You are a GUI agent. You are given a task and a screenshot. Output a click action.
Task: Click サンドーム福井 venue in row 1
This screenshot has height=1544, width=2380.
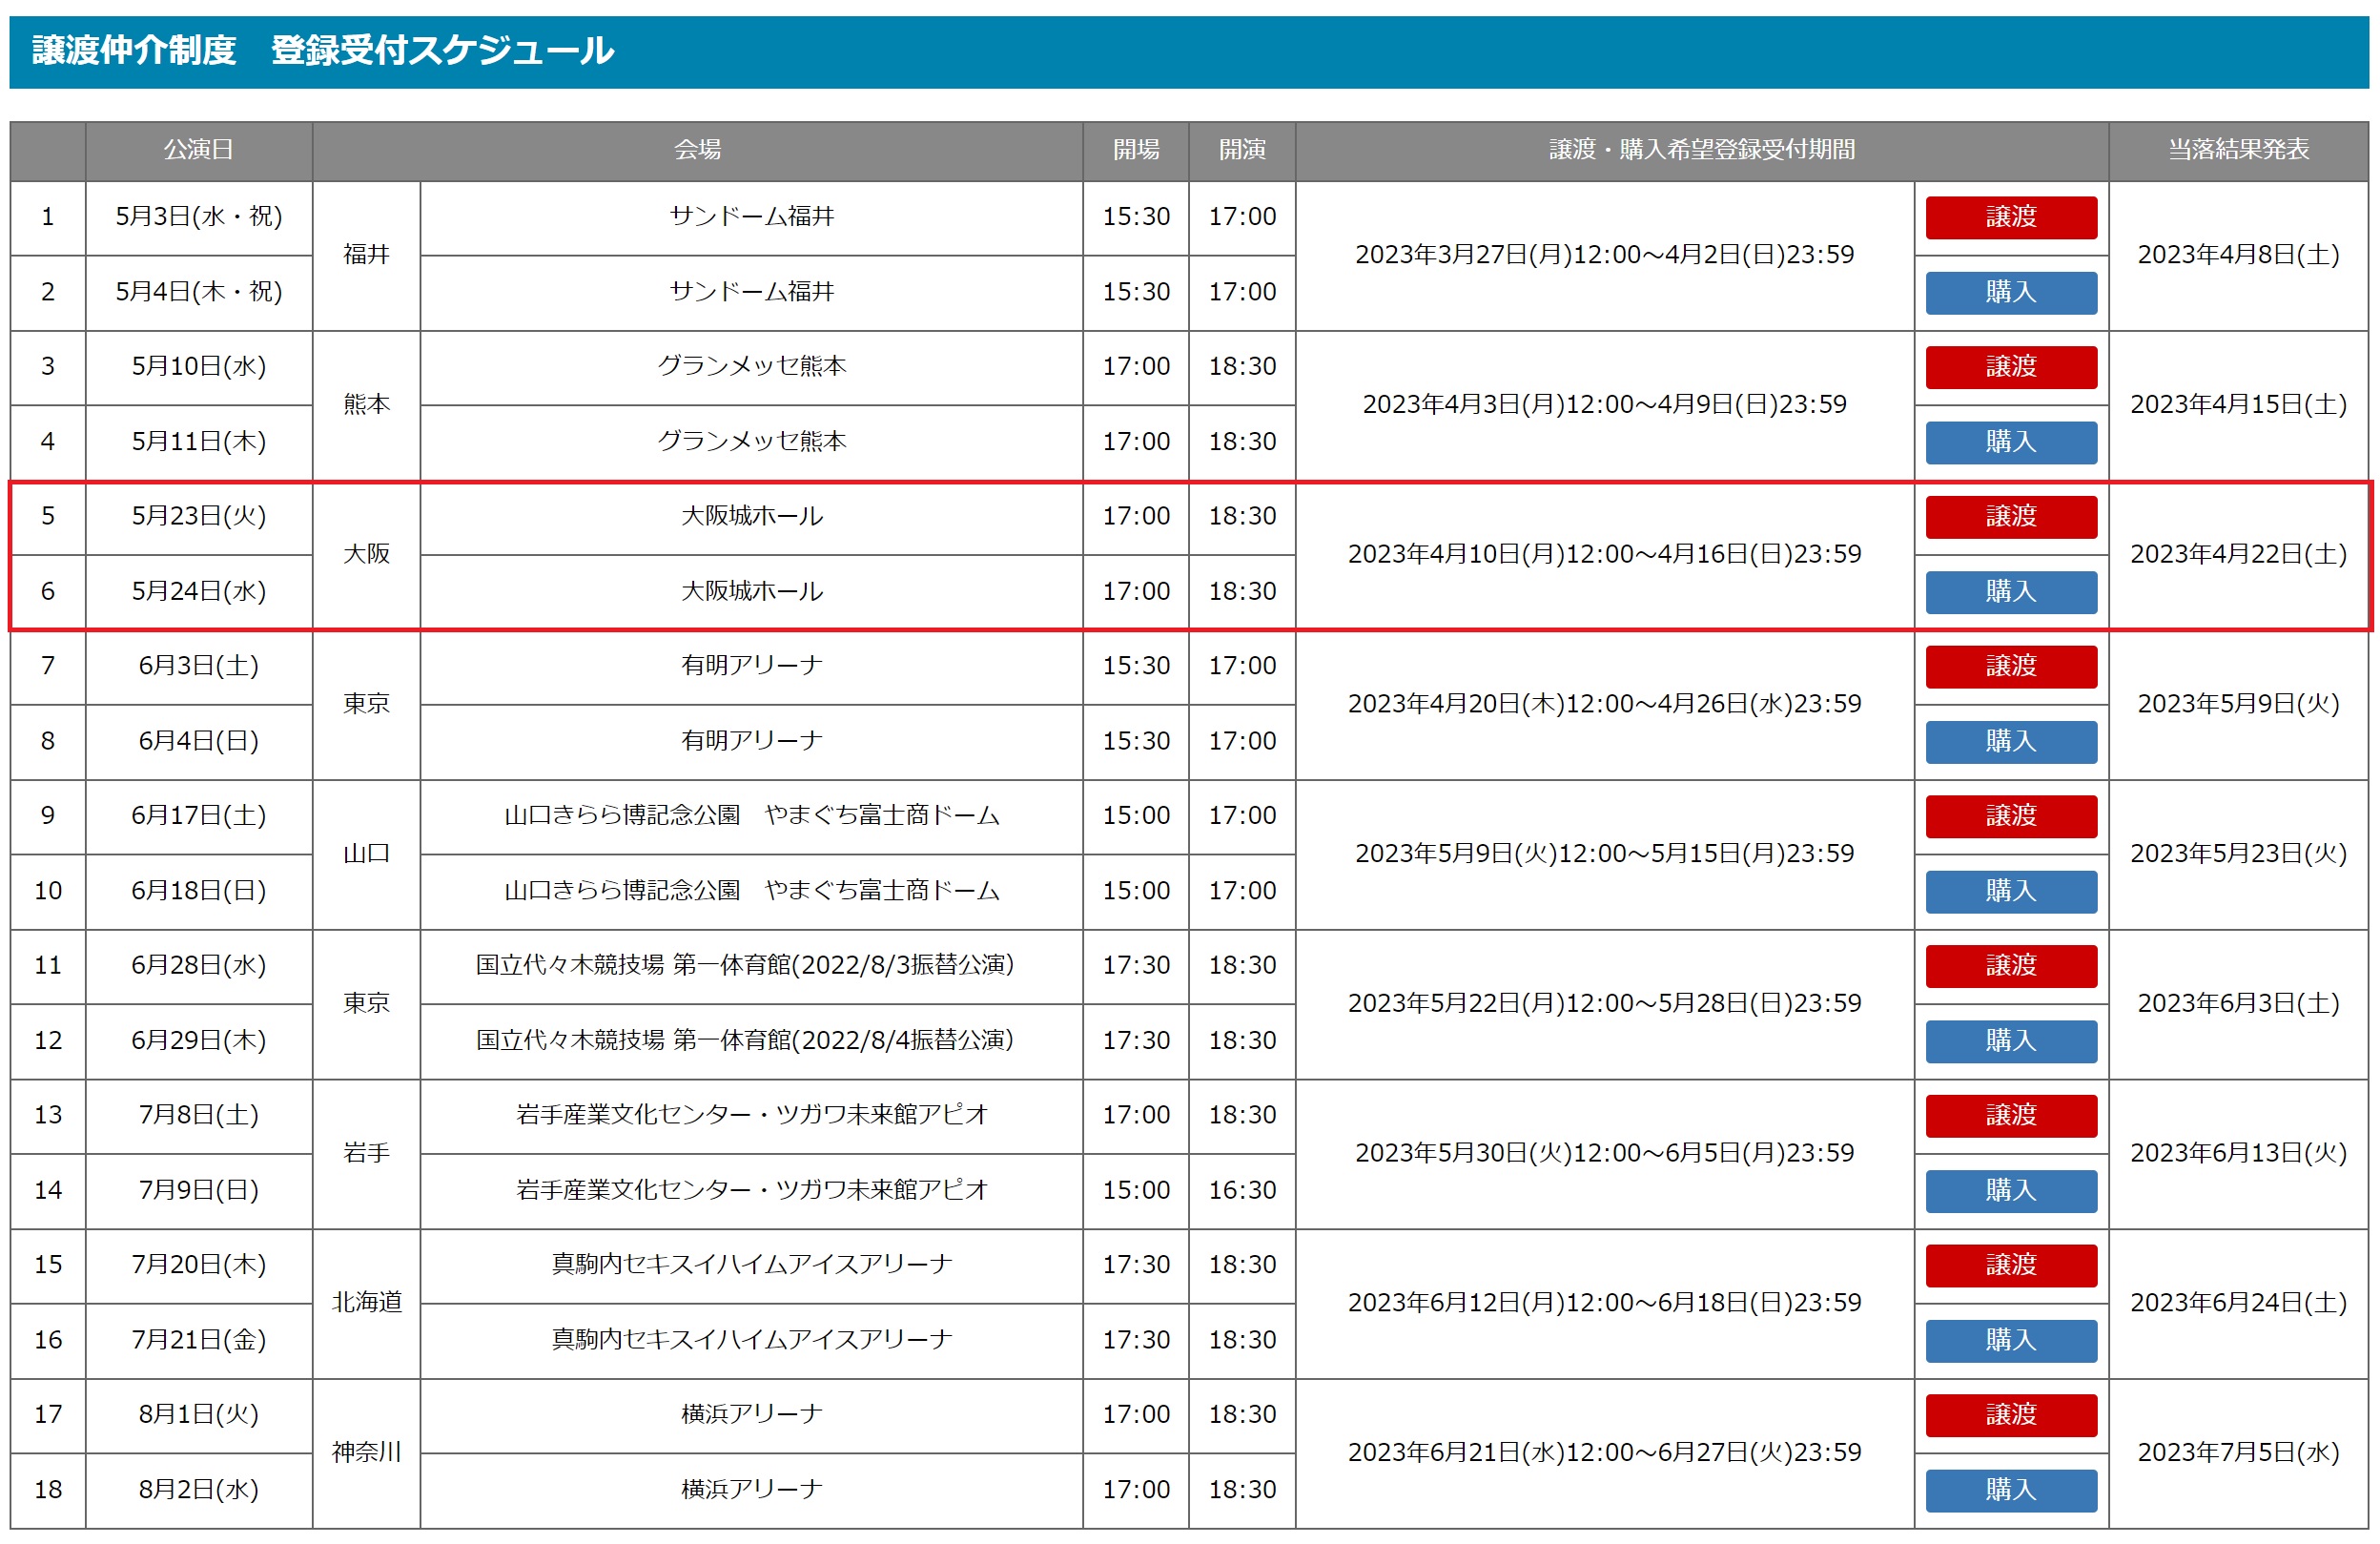[x=751, y=217]
